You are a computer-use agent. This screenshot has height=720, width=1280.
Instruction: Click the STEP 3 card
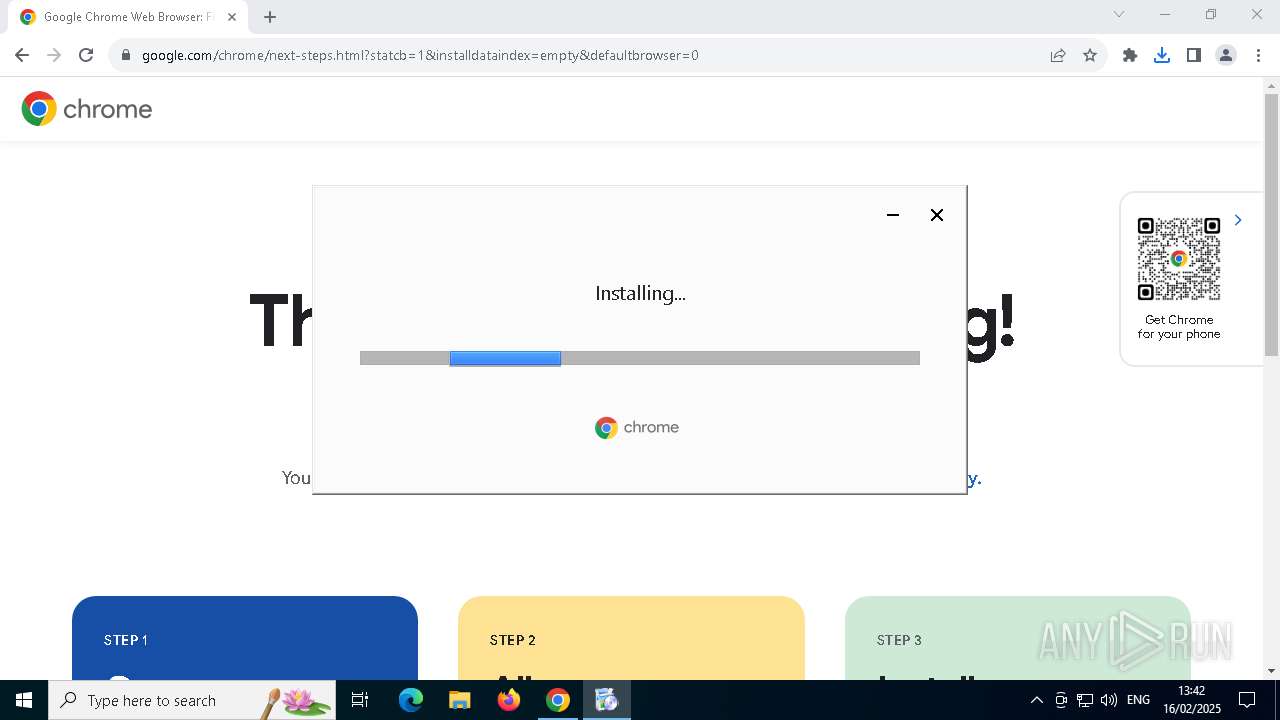click(1018, 638)
